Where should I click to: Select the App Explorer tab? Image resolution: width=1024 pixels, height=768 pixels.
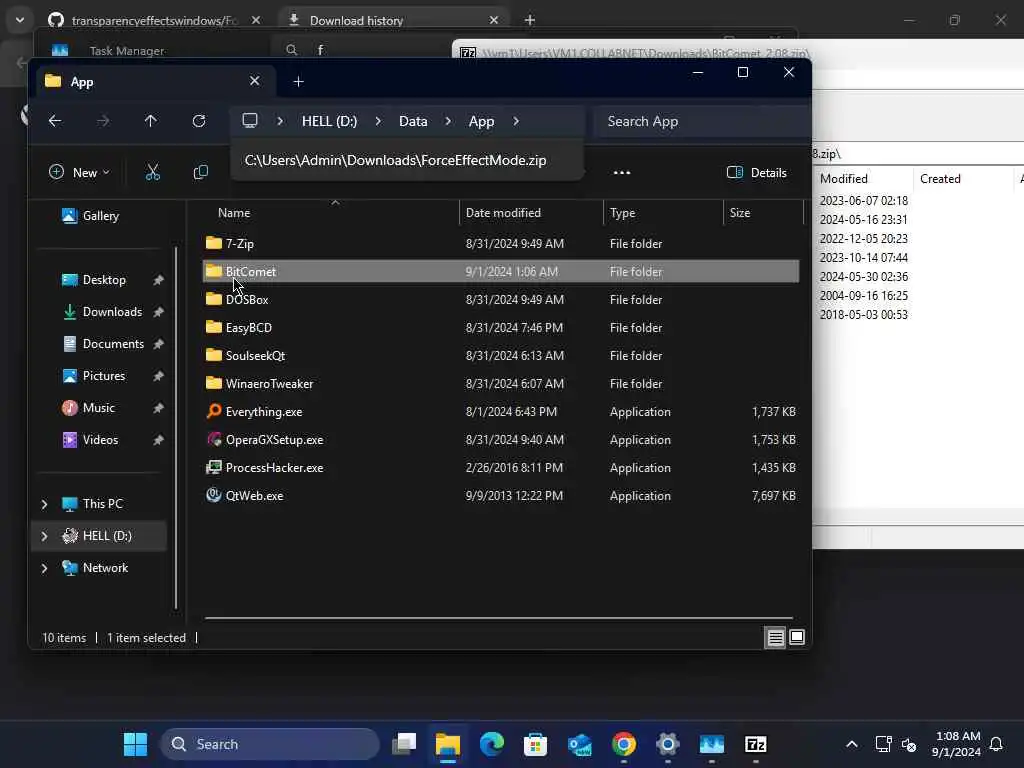[153, 82]
